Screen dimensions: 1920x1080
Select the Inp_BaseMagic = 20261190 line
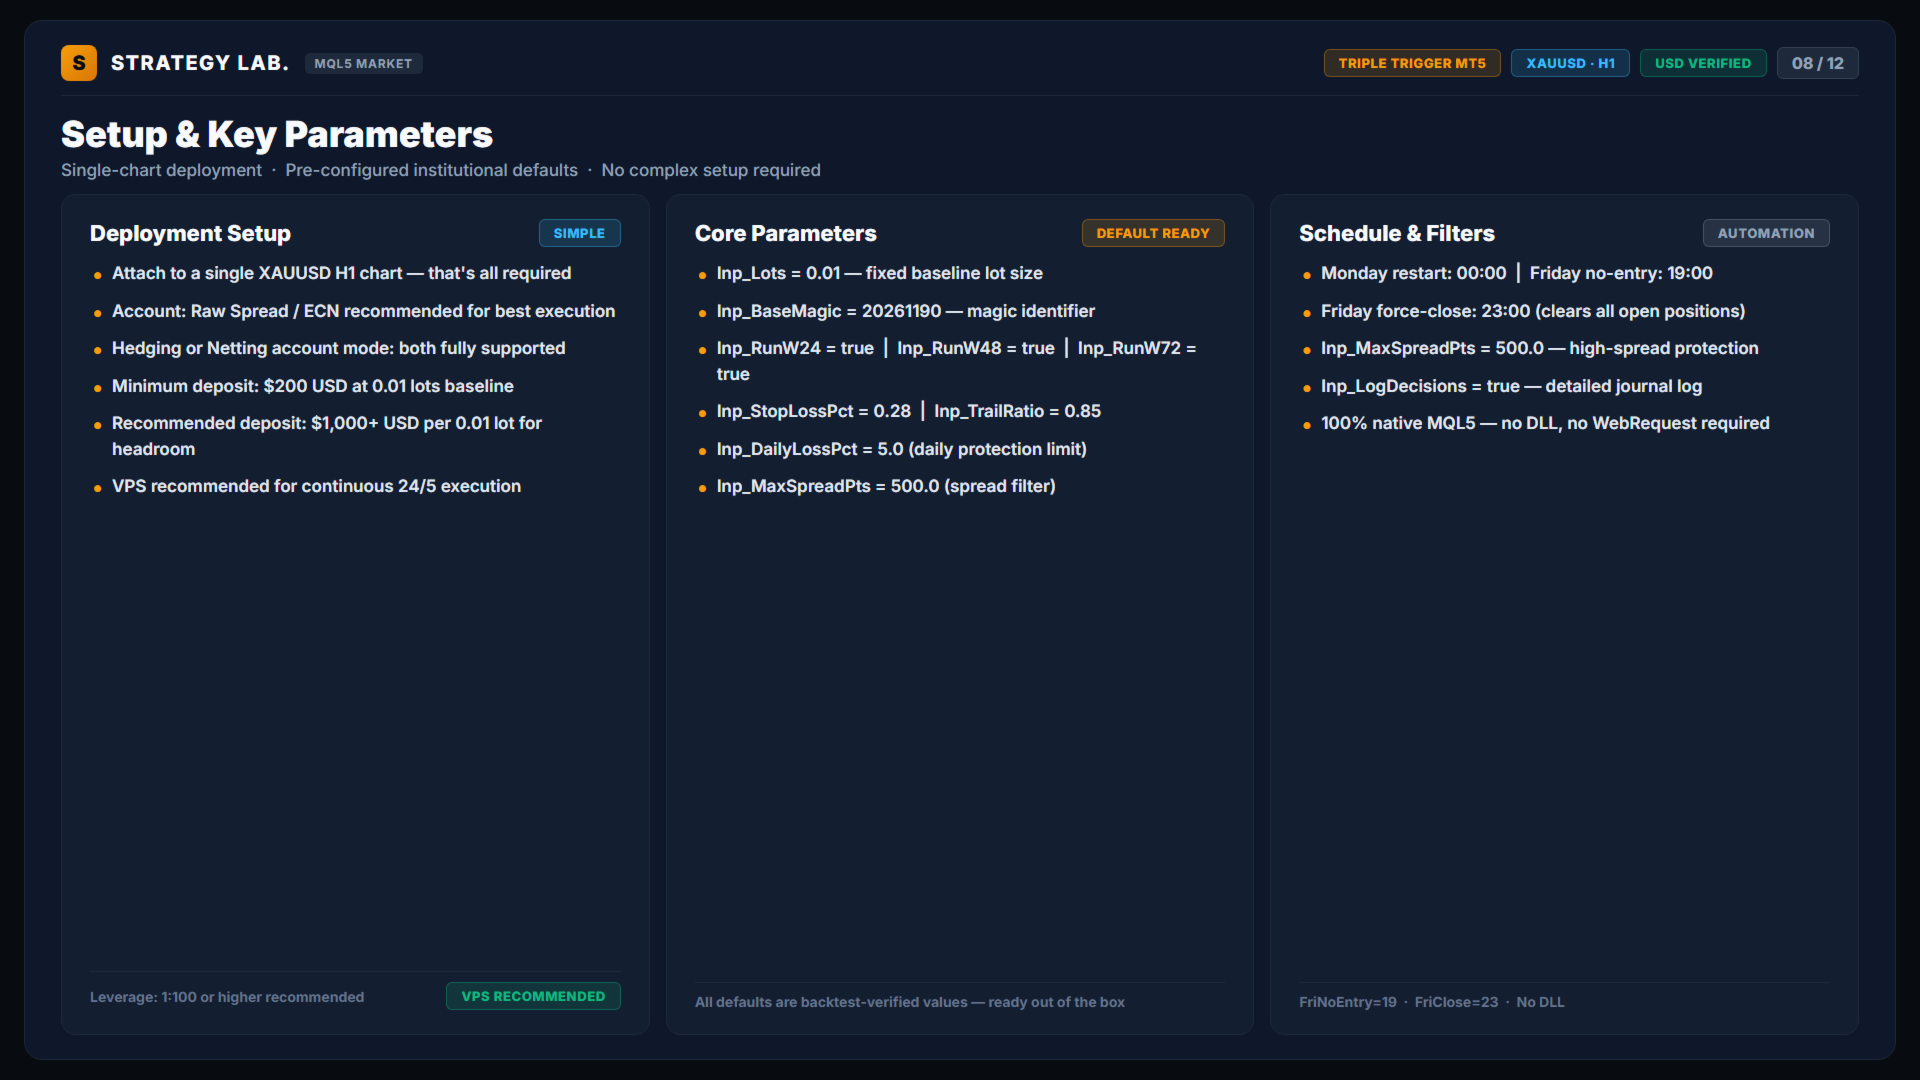coord(905,311)
